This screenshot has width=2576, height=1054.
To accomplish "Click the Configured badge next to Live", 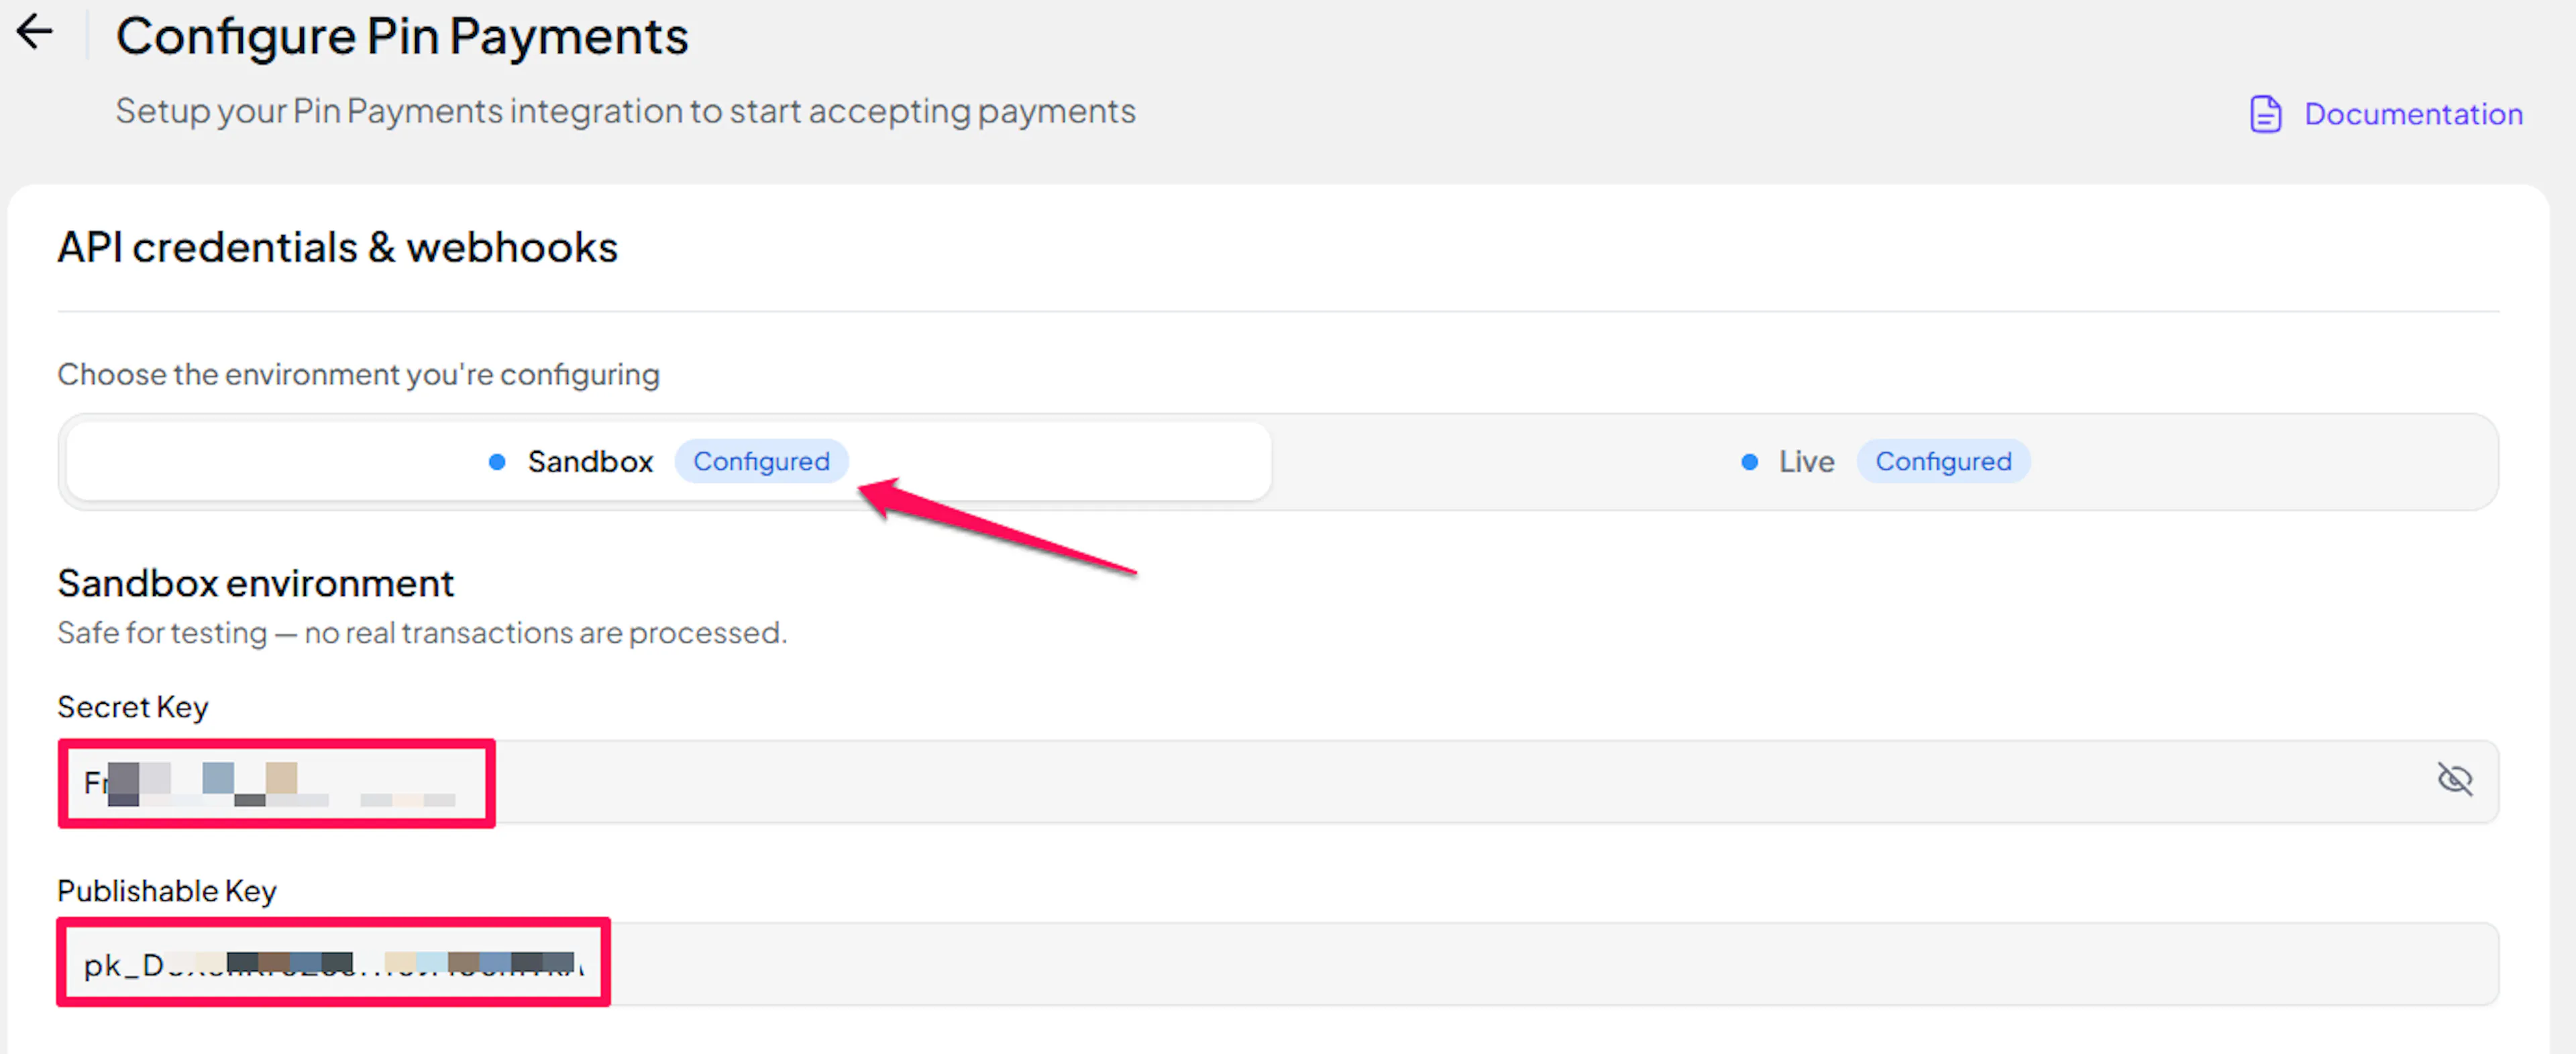I will [1942, 461].
